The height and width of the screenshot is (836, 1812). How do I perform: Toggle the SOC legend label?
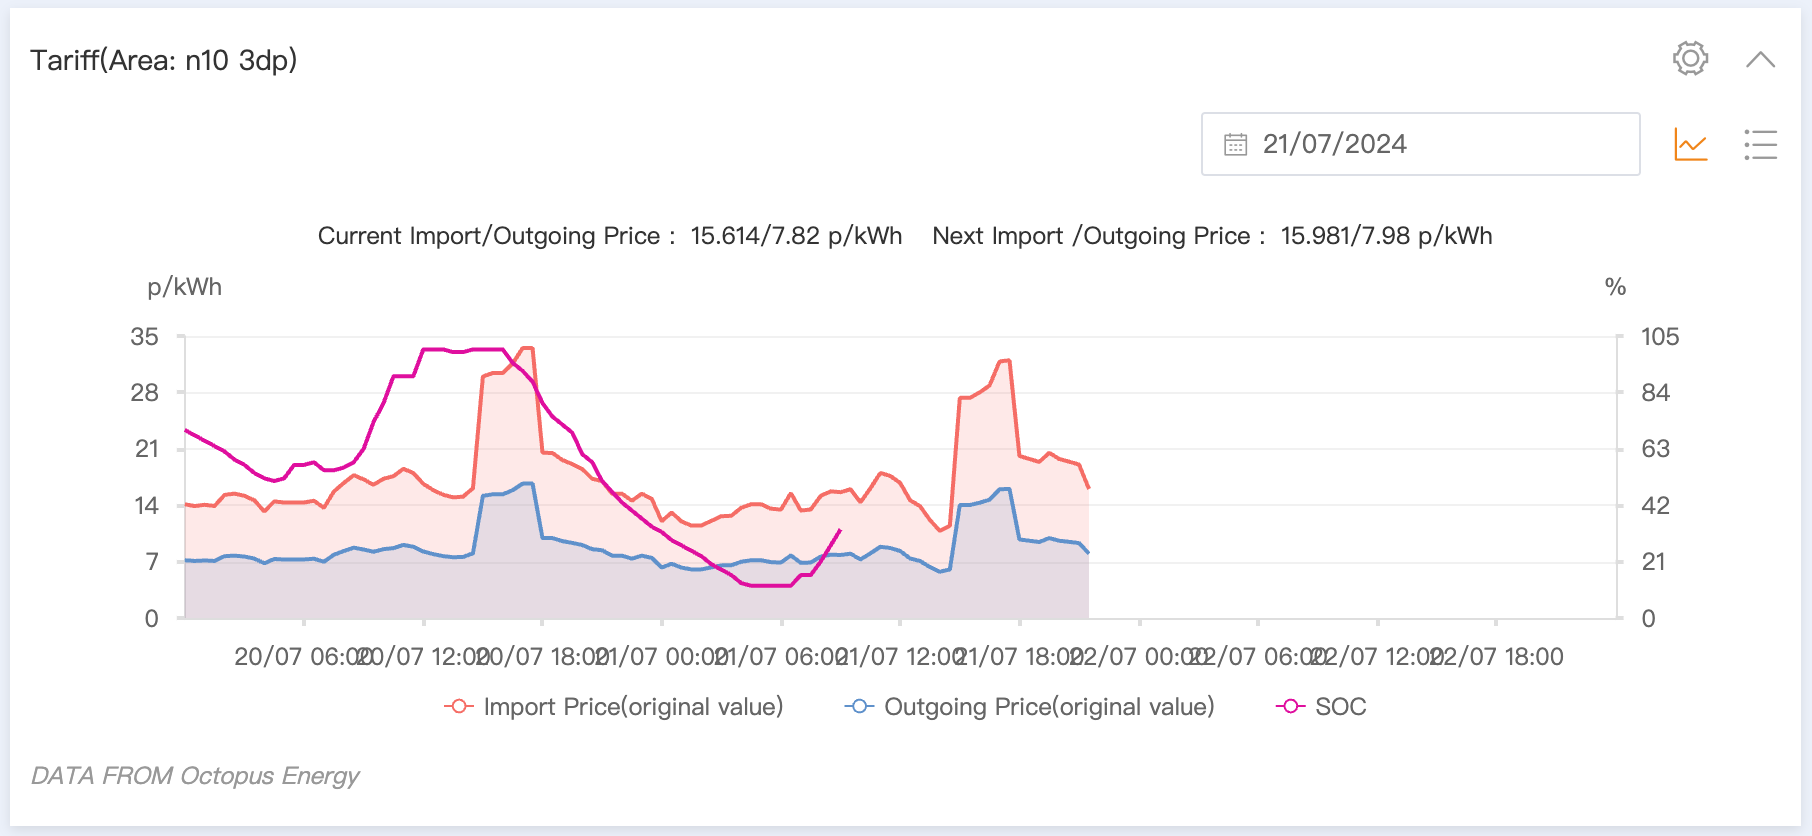1340,707
